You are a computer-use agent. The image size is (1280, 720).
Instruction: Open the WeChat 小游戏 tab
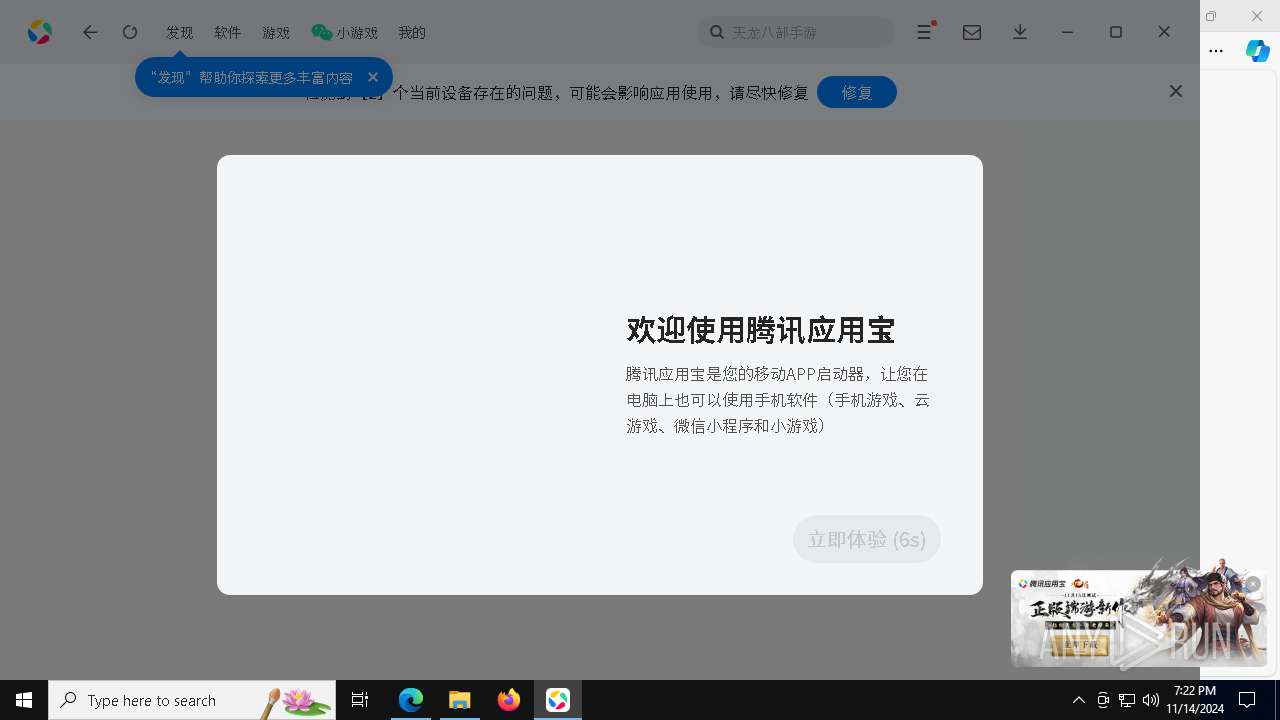tap(345, 32)
